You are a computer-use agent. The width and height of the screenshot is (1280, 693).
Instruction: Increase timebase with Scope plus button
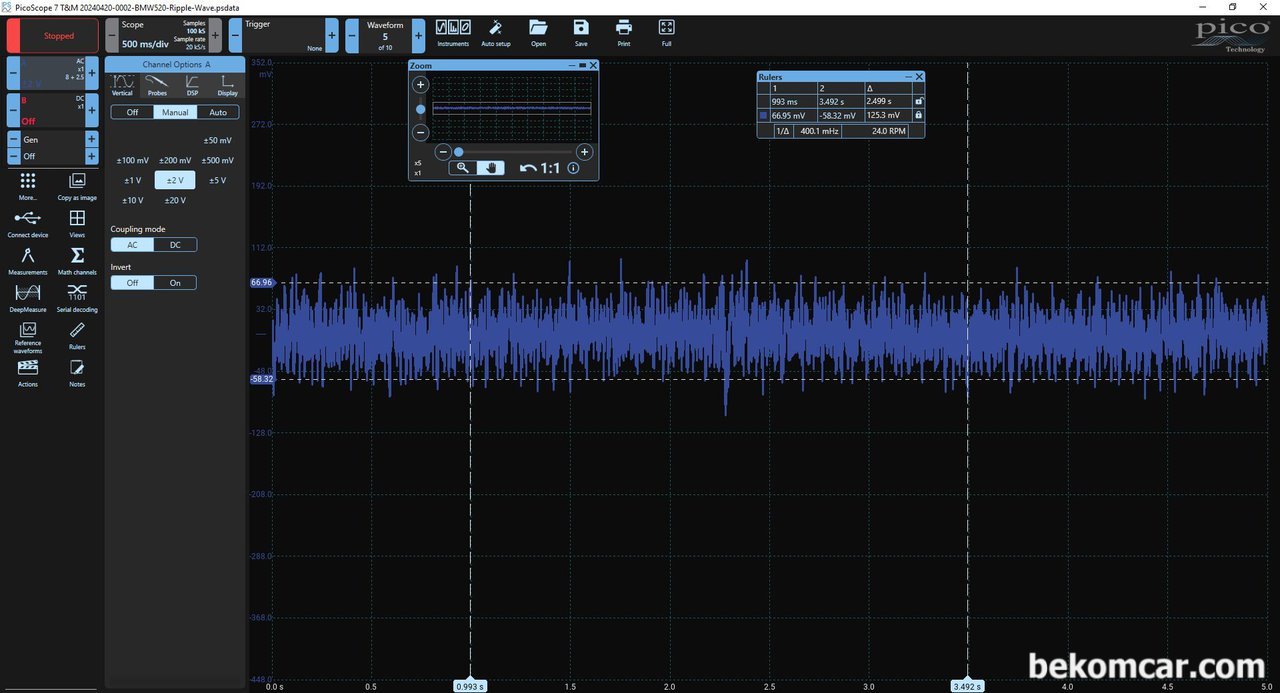pos(215,35)
